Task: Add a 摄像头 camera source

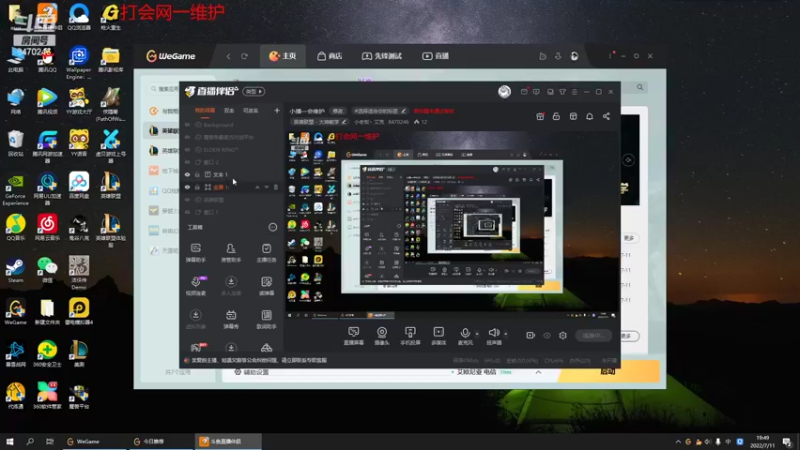Action: (382, 336)
